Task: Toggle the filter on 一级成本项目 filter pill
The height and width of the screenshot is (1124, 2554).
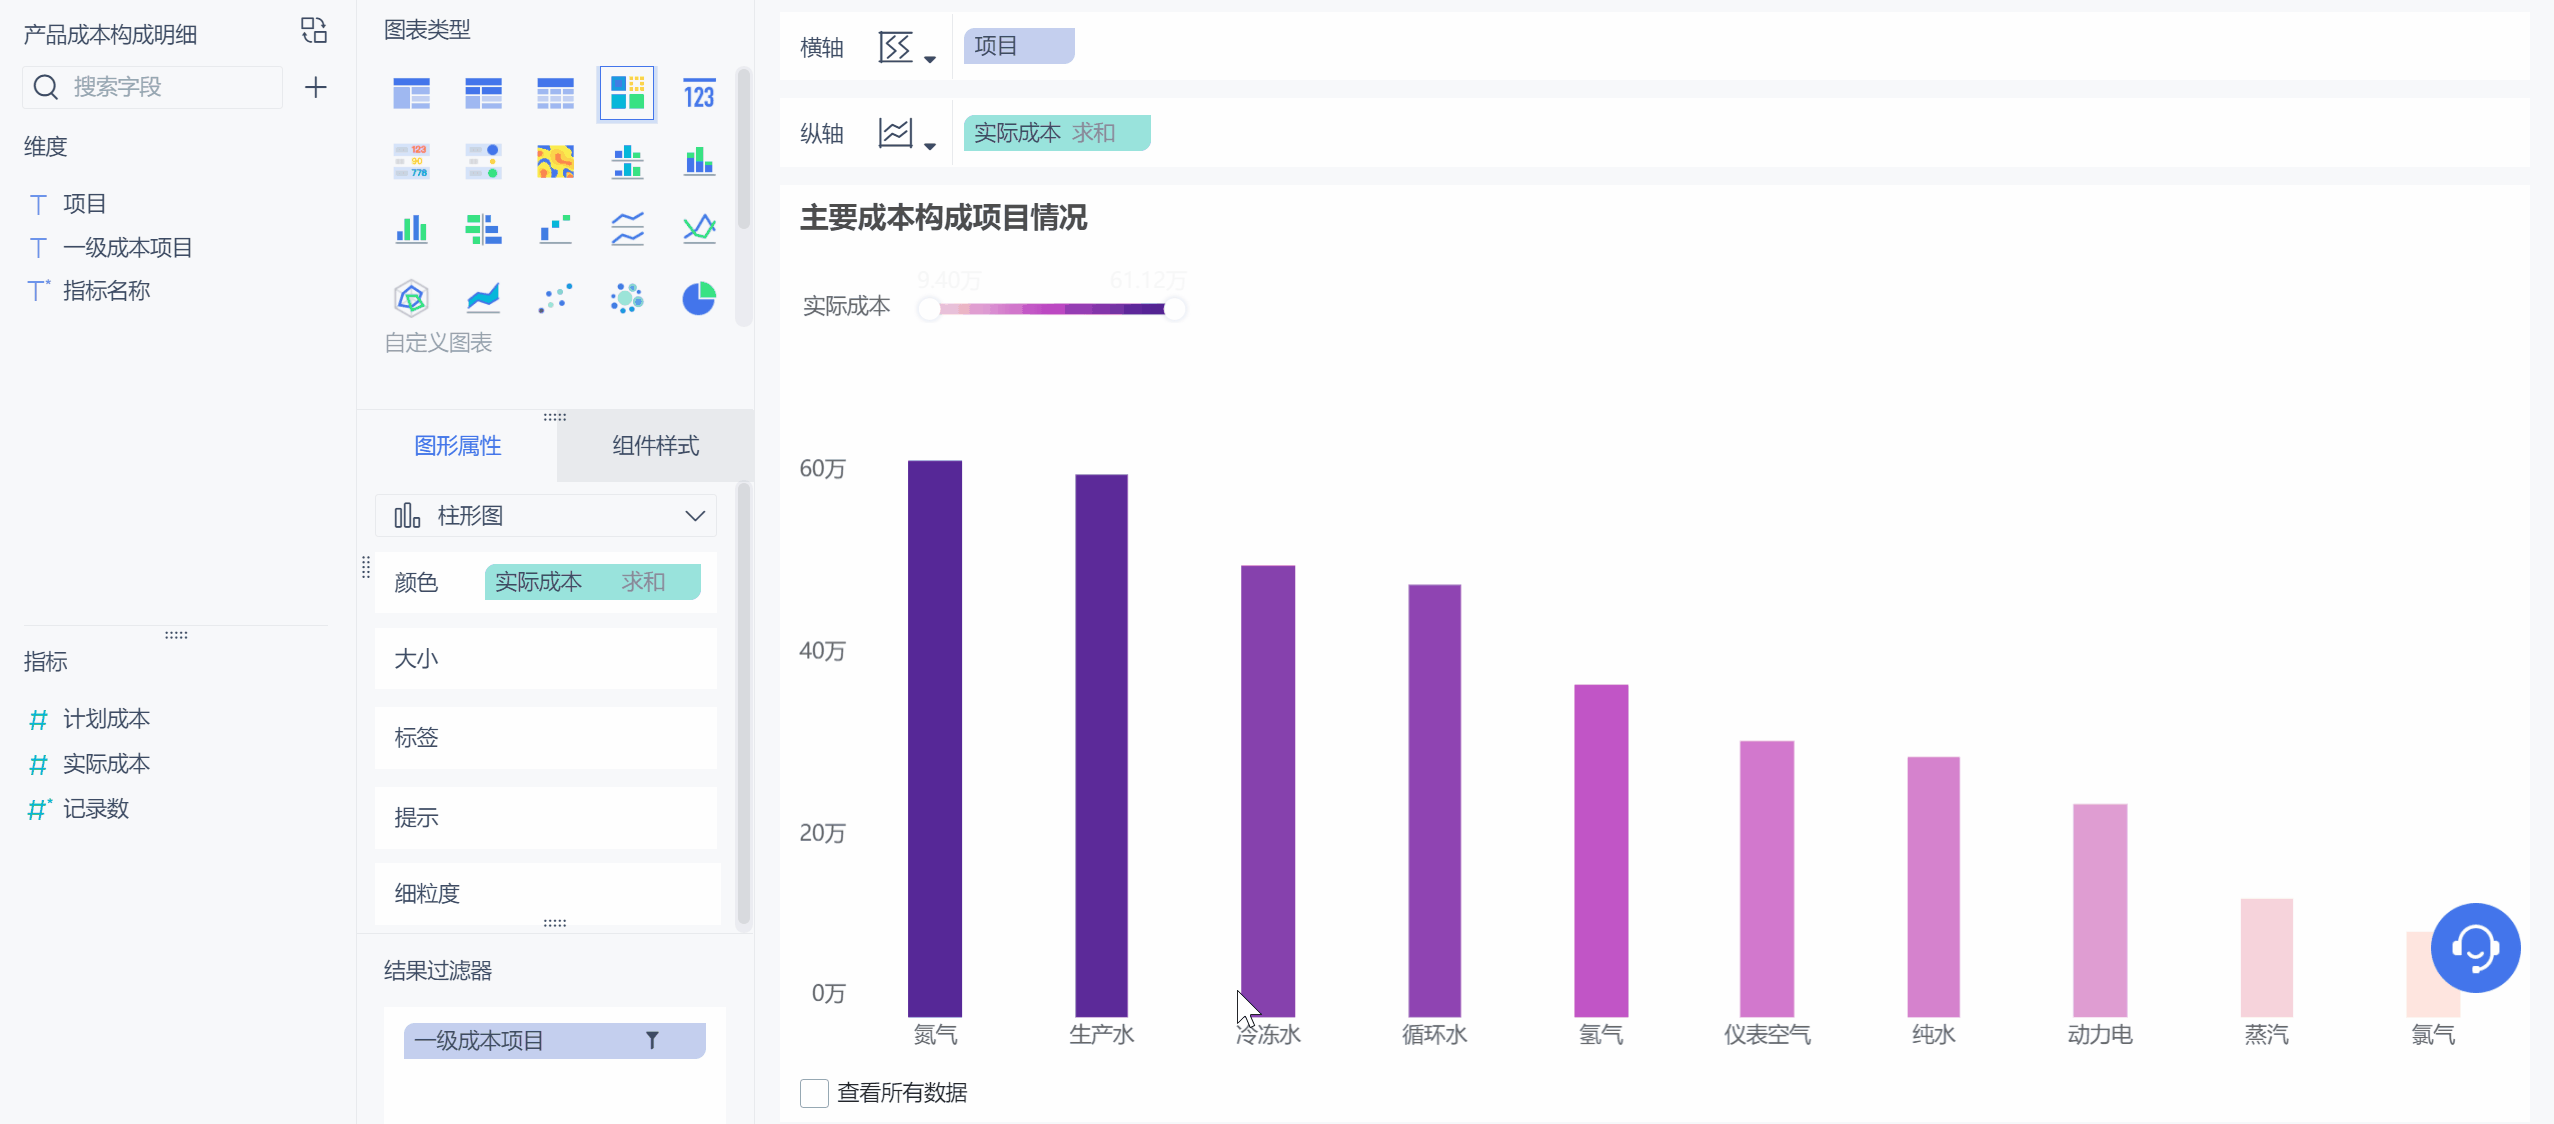Action: (x=653, y=1041)
